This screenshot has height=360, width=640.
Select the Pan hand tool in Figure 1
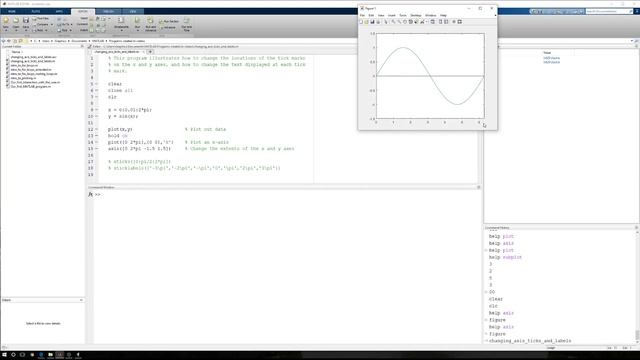405,22
